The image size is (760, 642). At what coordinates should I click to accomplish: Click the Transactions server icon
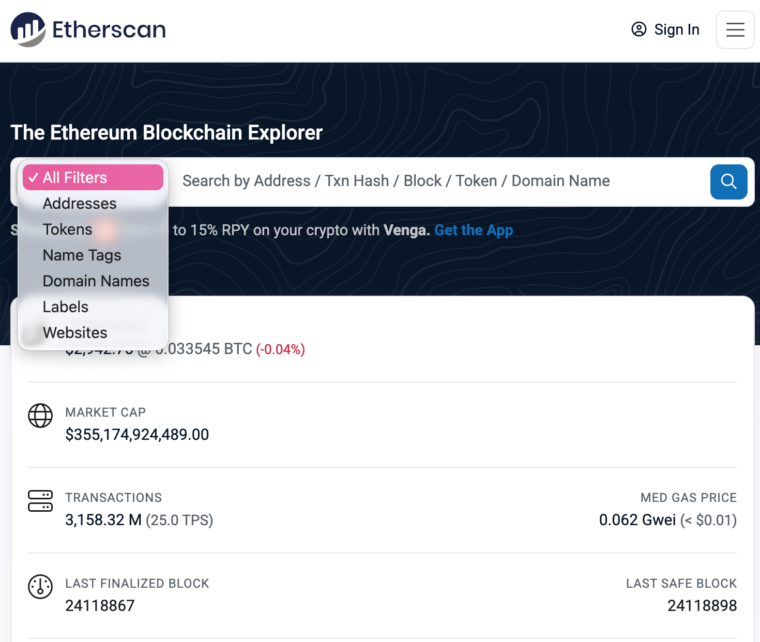[40, 500]
